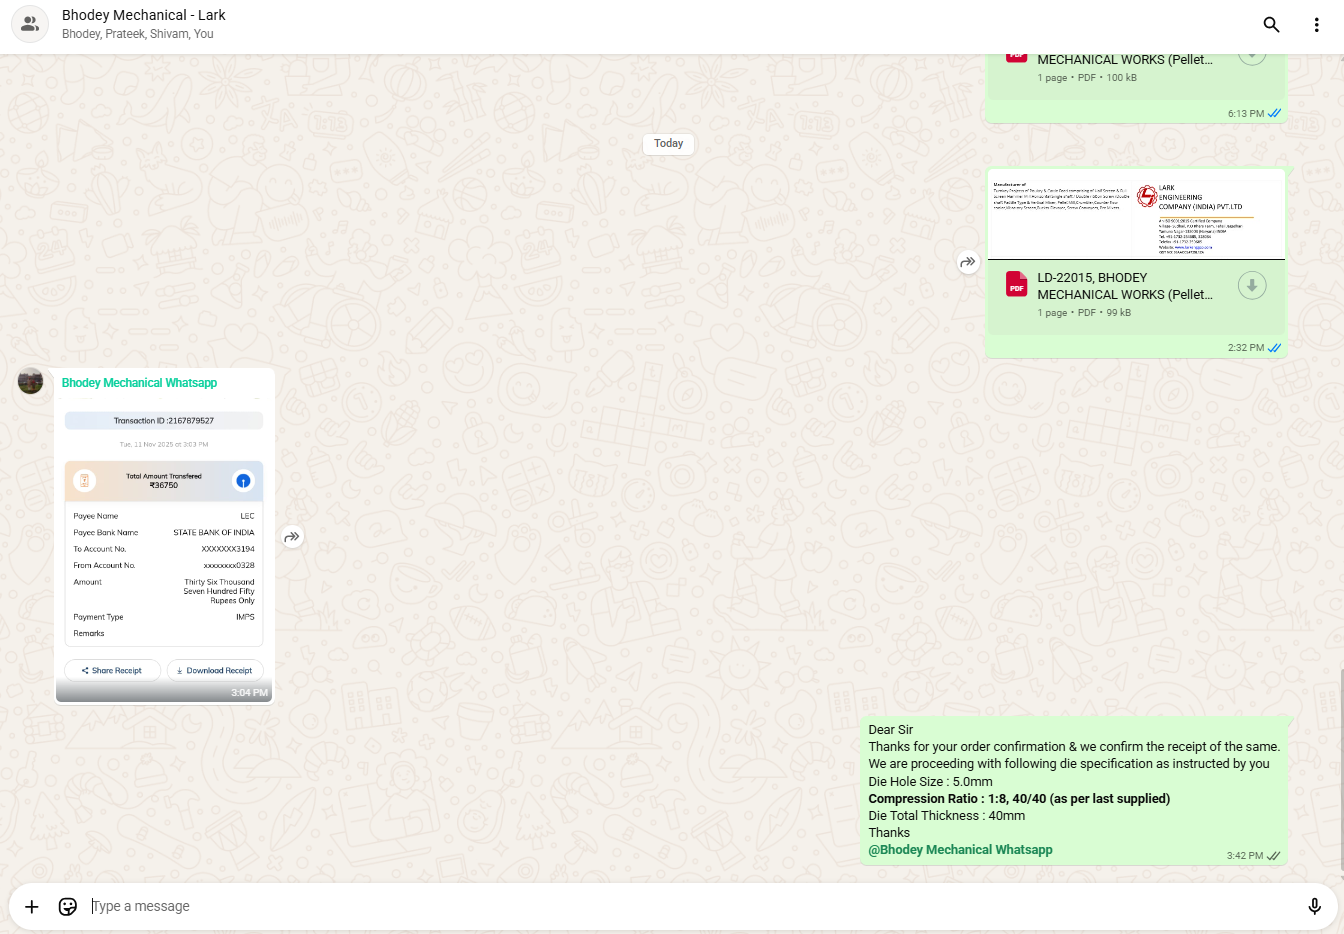Click the Today date separator
1344x934 pixels.
click(x=668, y=144)
